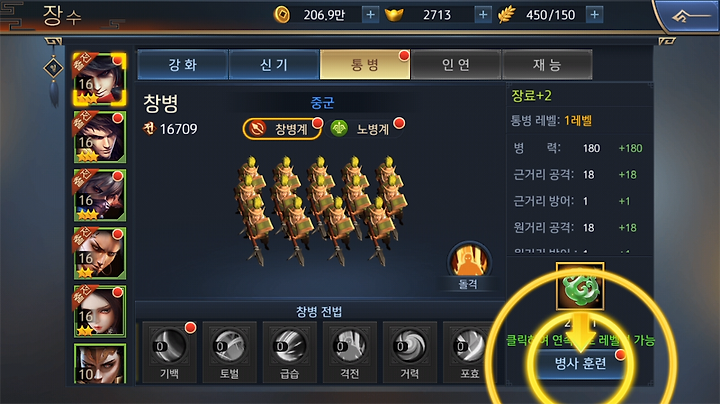Viewport: 720px width, 404px height.
Task: Select the first general portrait with yellow frame
Action: click(99, 79)
